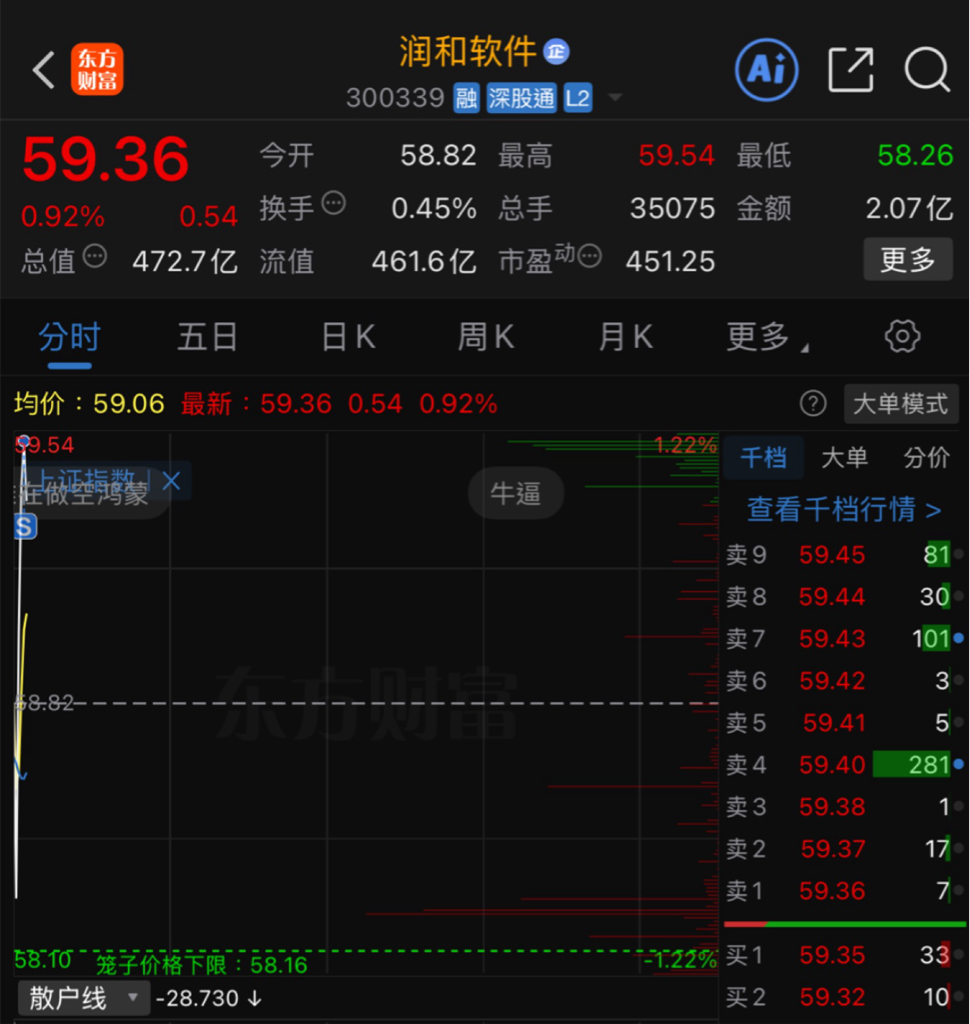The height and width of the screenshot is (1024, 970).
Task: Close the 上证指数 overlay tag
Action: 171,481
